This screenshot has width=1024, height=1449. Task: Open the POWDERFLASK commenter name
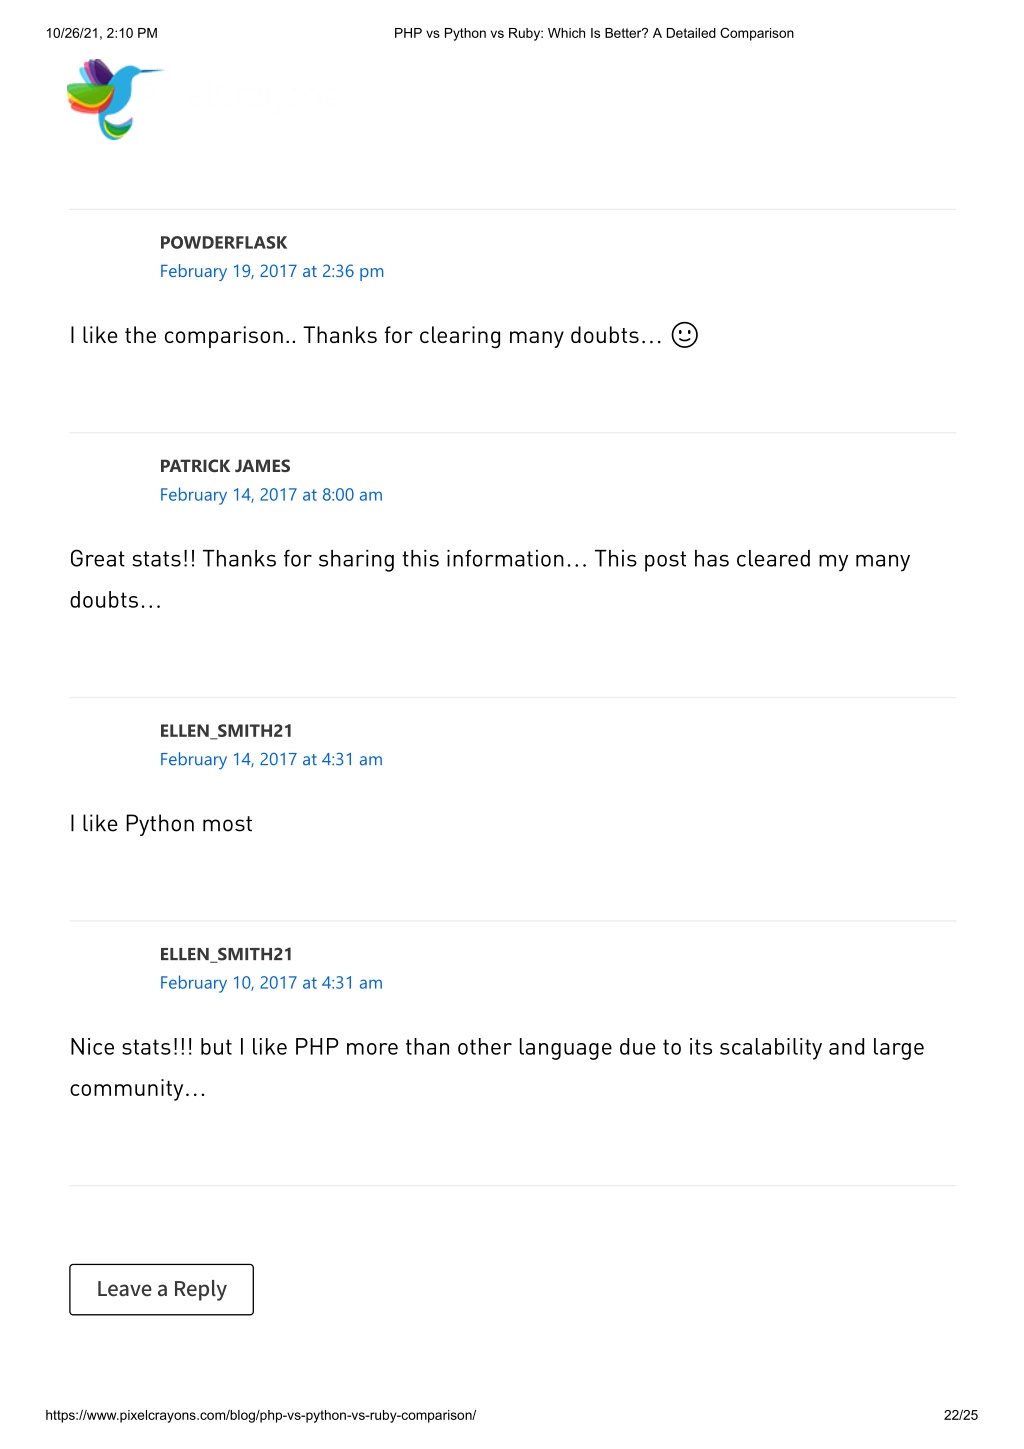pos(223,242)
